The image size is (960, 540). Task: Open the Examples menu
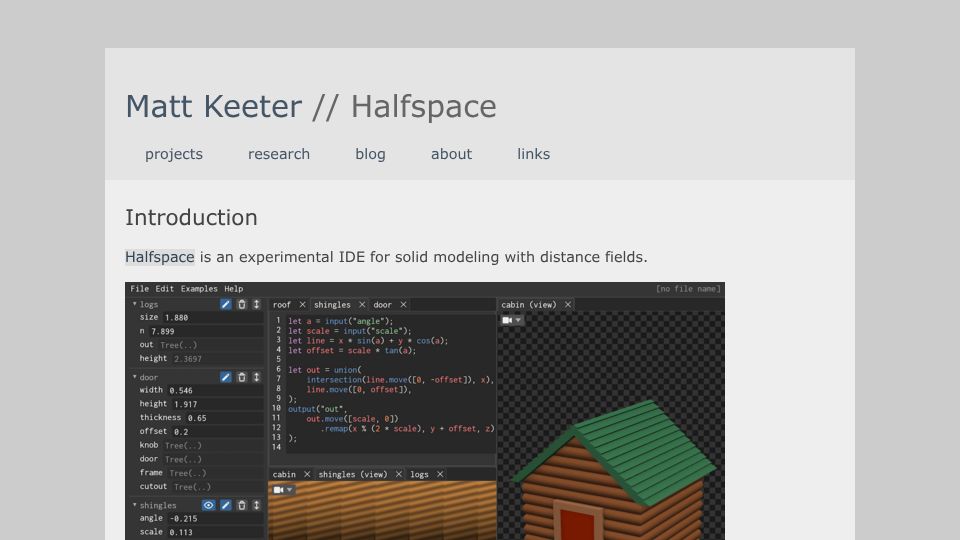(199, 289)
